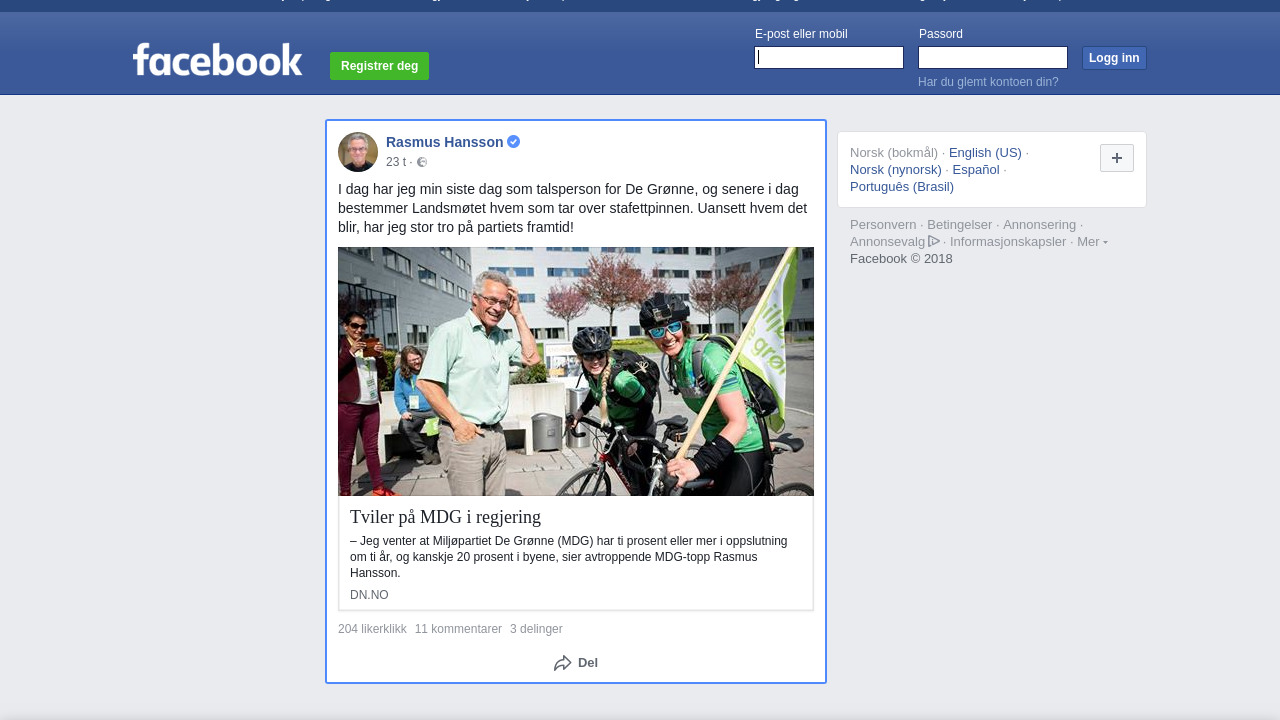Open the Informasjonskapsler footer link
1280x720 pixels.
[1008, 242]
